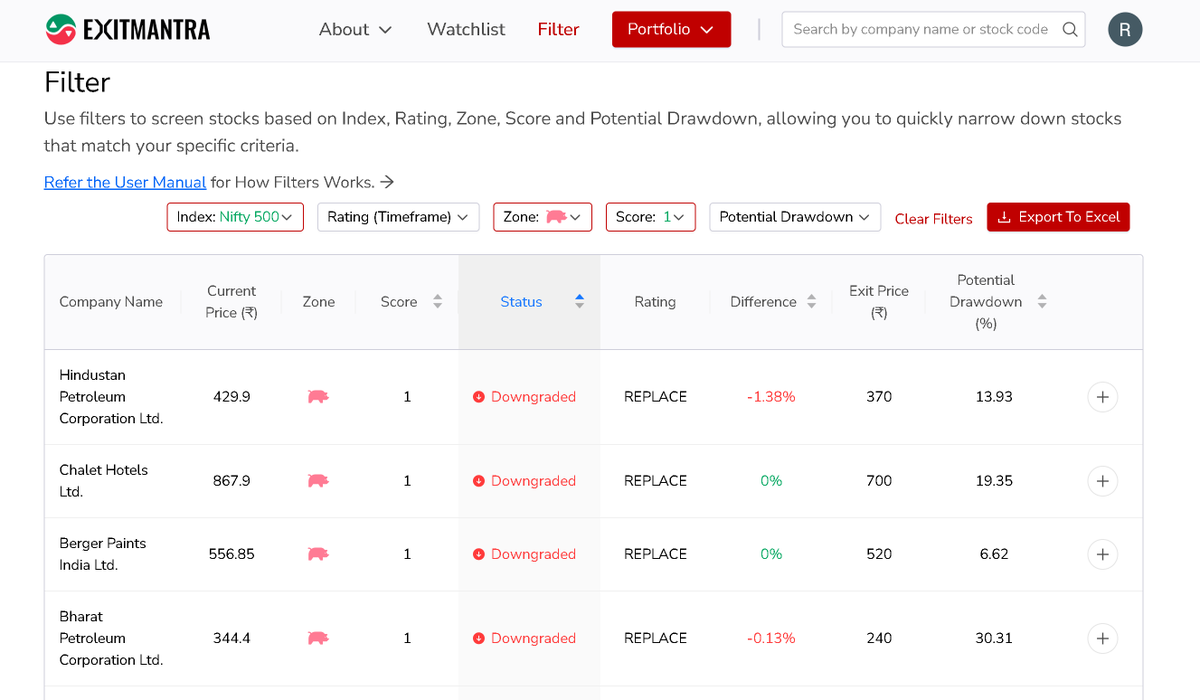
Task: Click the Rating column header
Action: [655, 301]
